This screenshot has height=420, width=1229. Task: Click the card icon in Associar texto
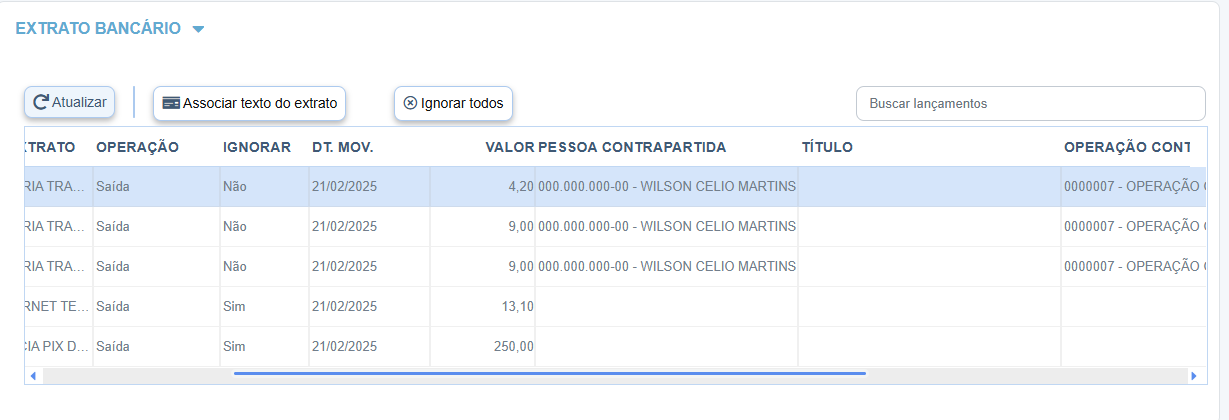[171, 103]
